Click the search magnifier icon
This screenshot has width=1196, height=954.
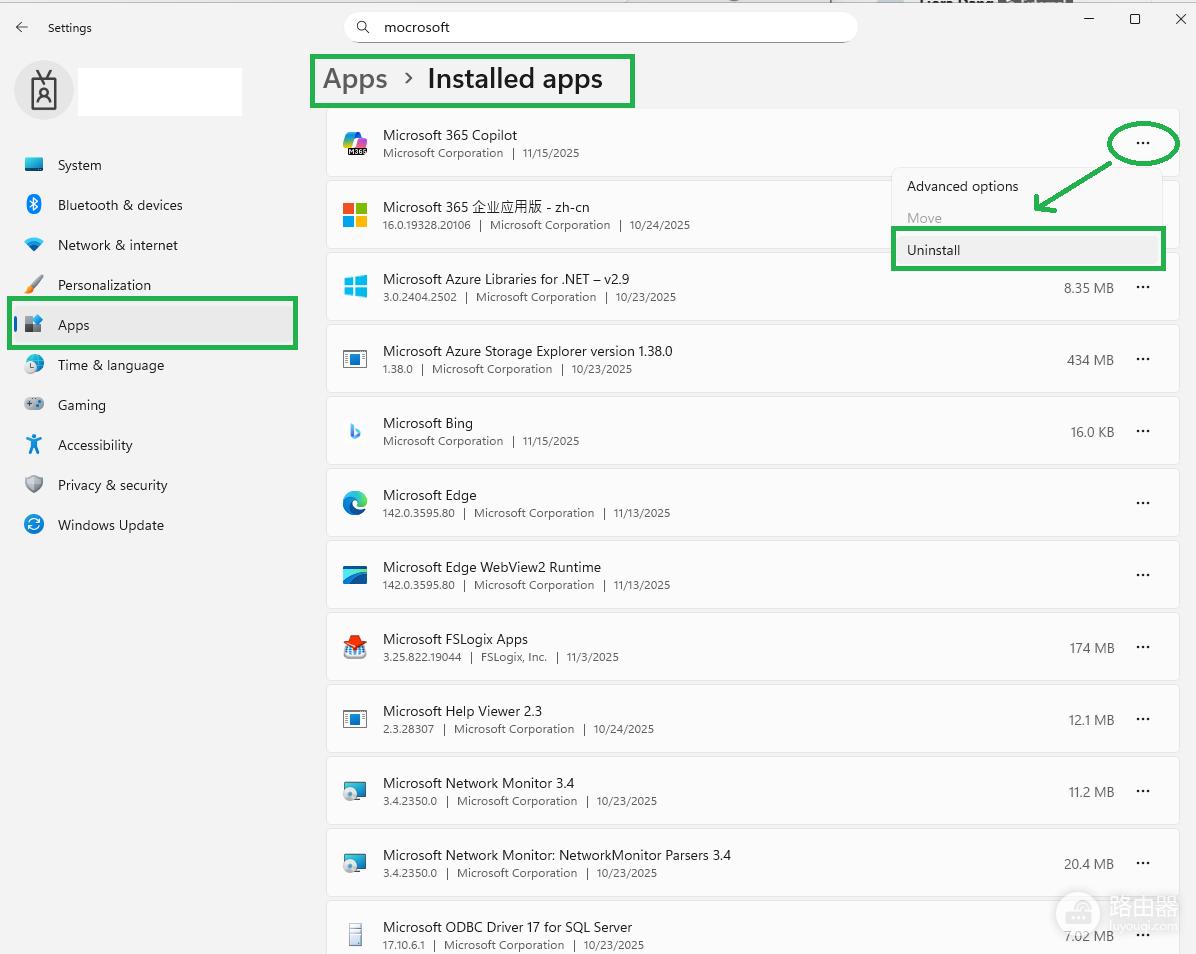[363, 27]
